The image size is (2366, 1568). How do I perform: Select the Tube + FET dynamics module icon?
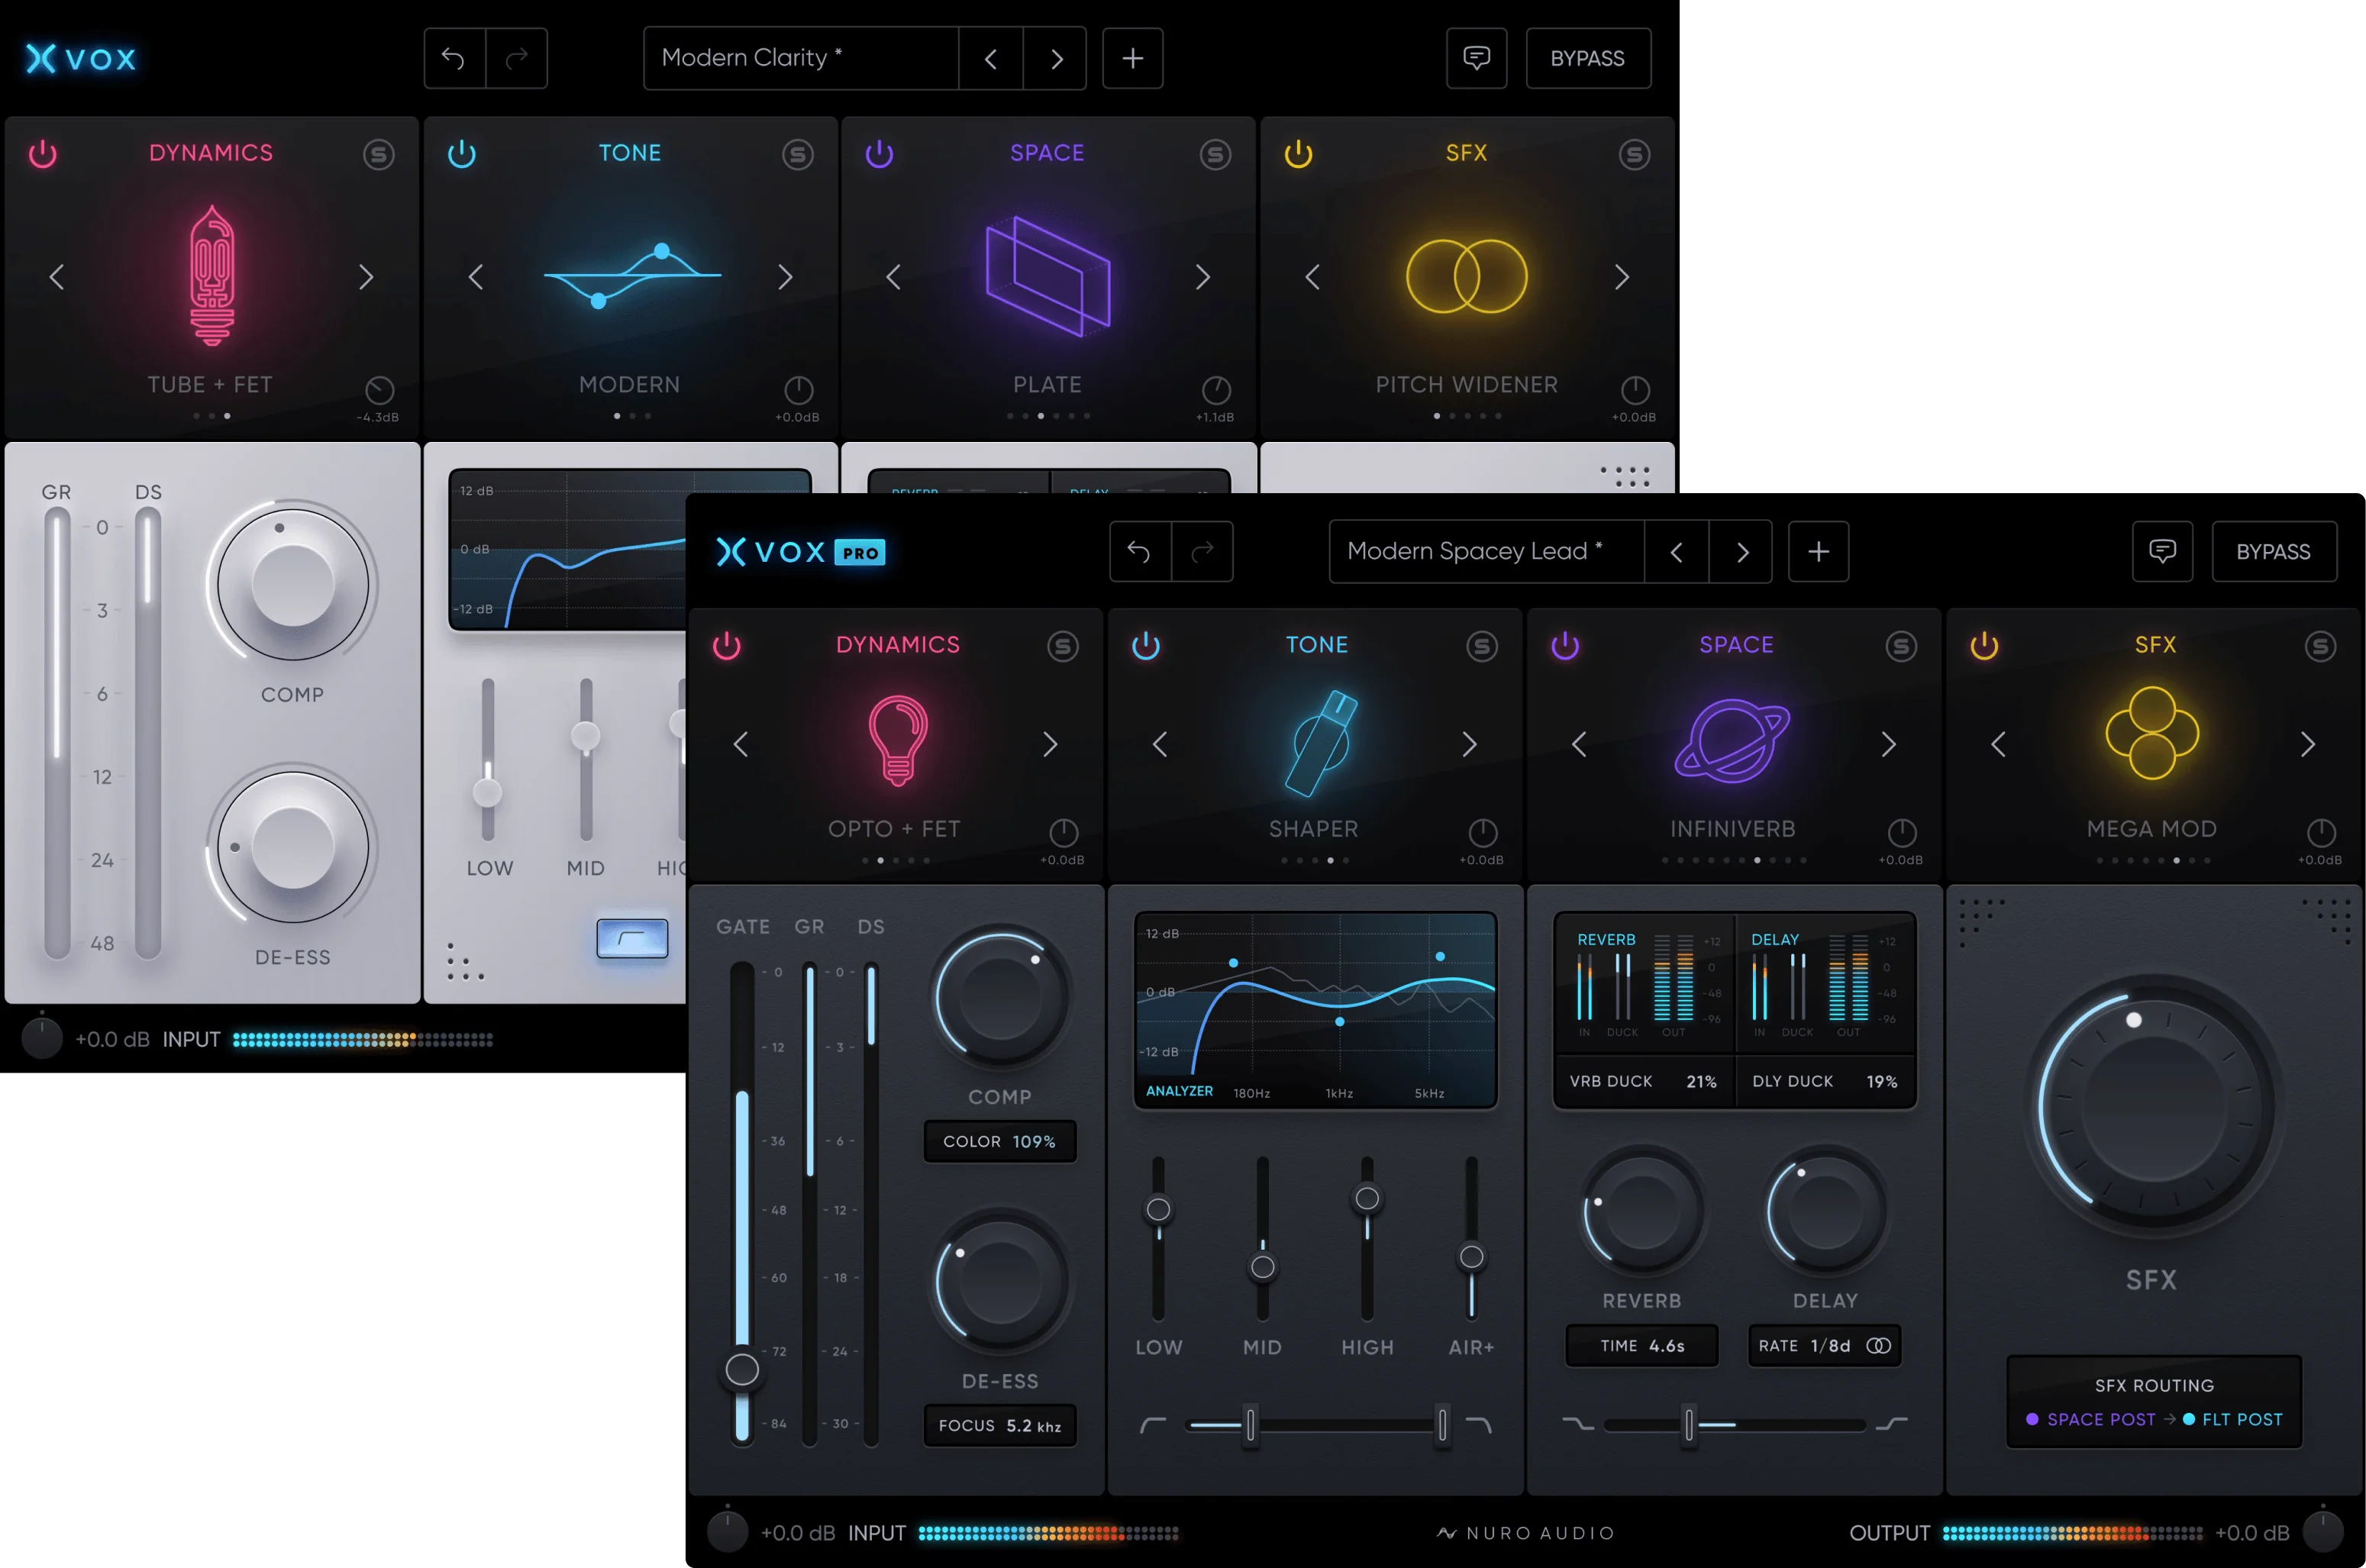(211, 277)
